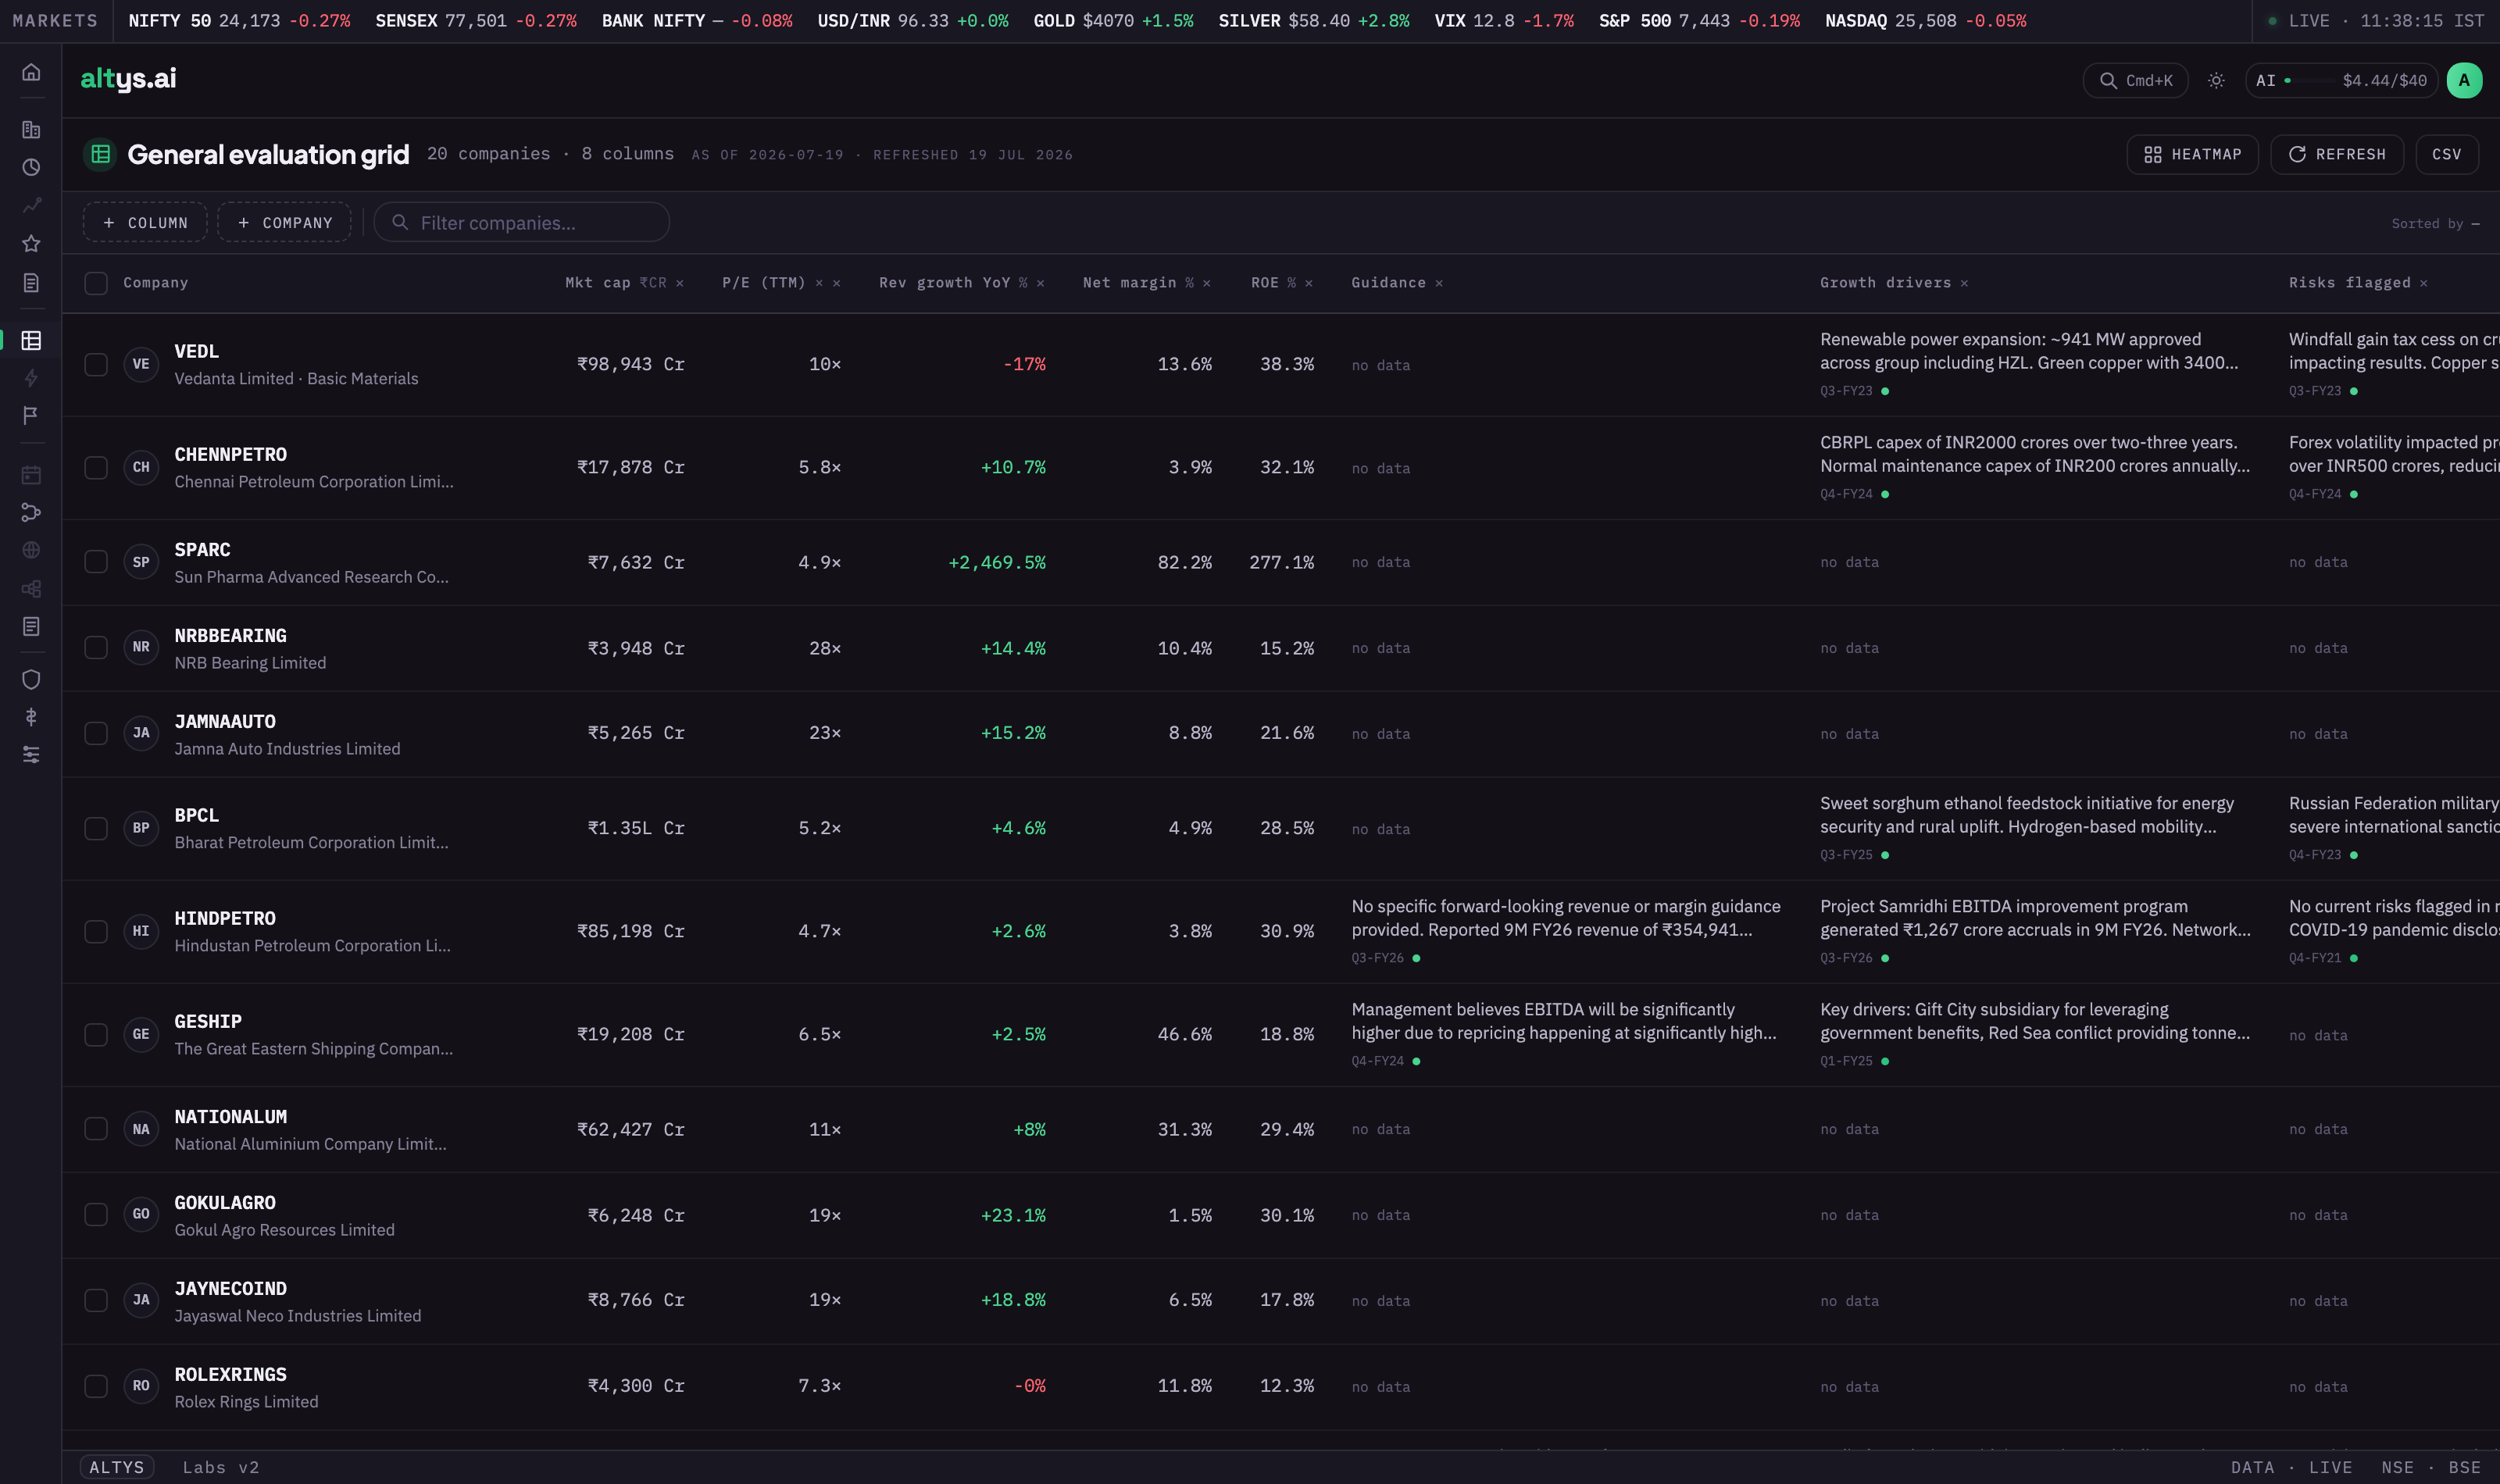Screen dimensions: 2500x1484
Task: Remove the Growth drivers column via ×
Action: (x=1964, y=283)
